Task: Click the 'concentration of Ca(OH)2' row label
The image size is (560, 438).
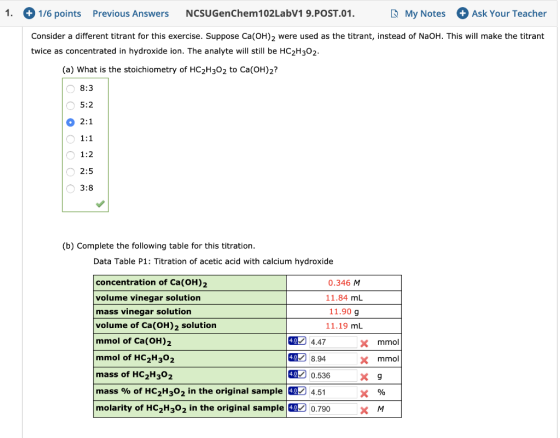Action: (151, 283)
